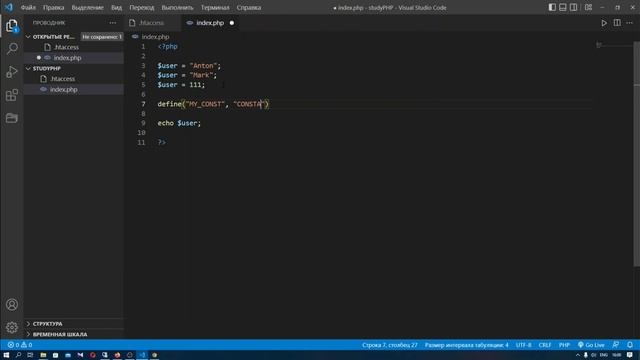This screenshot has width=640, height=360.
Task: Select .htaccess in Open Editors list
Action: 74,47
